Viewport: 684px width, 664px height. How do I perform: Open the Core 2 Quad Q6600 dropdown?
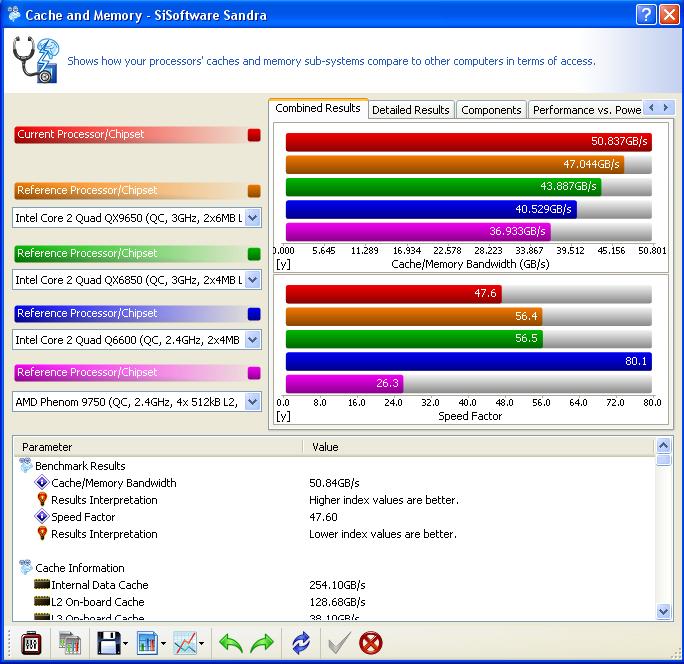tap(253, 339)
